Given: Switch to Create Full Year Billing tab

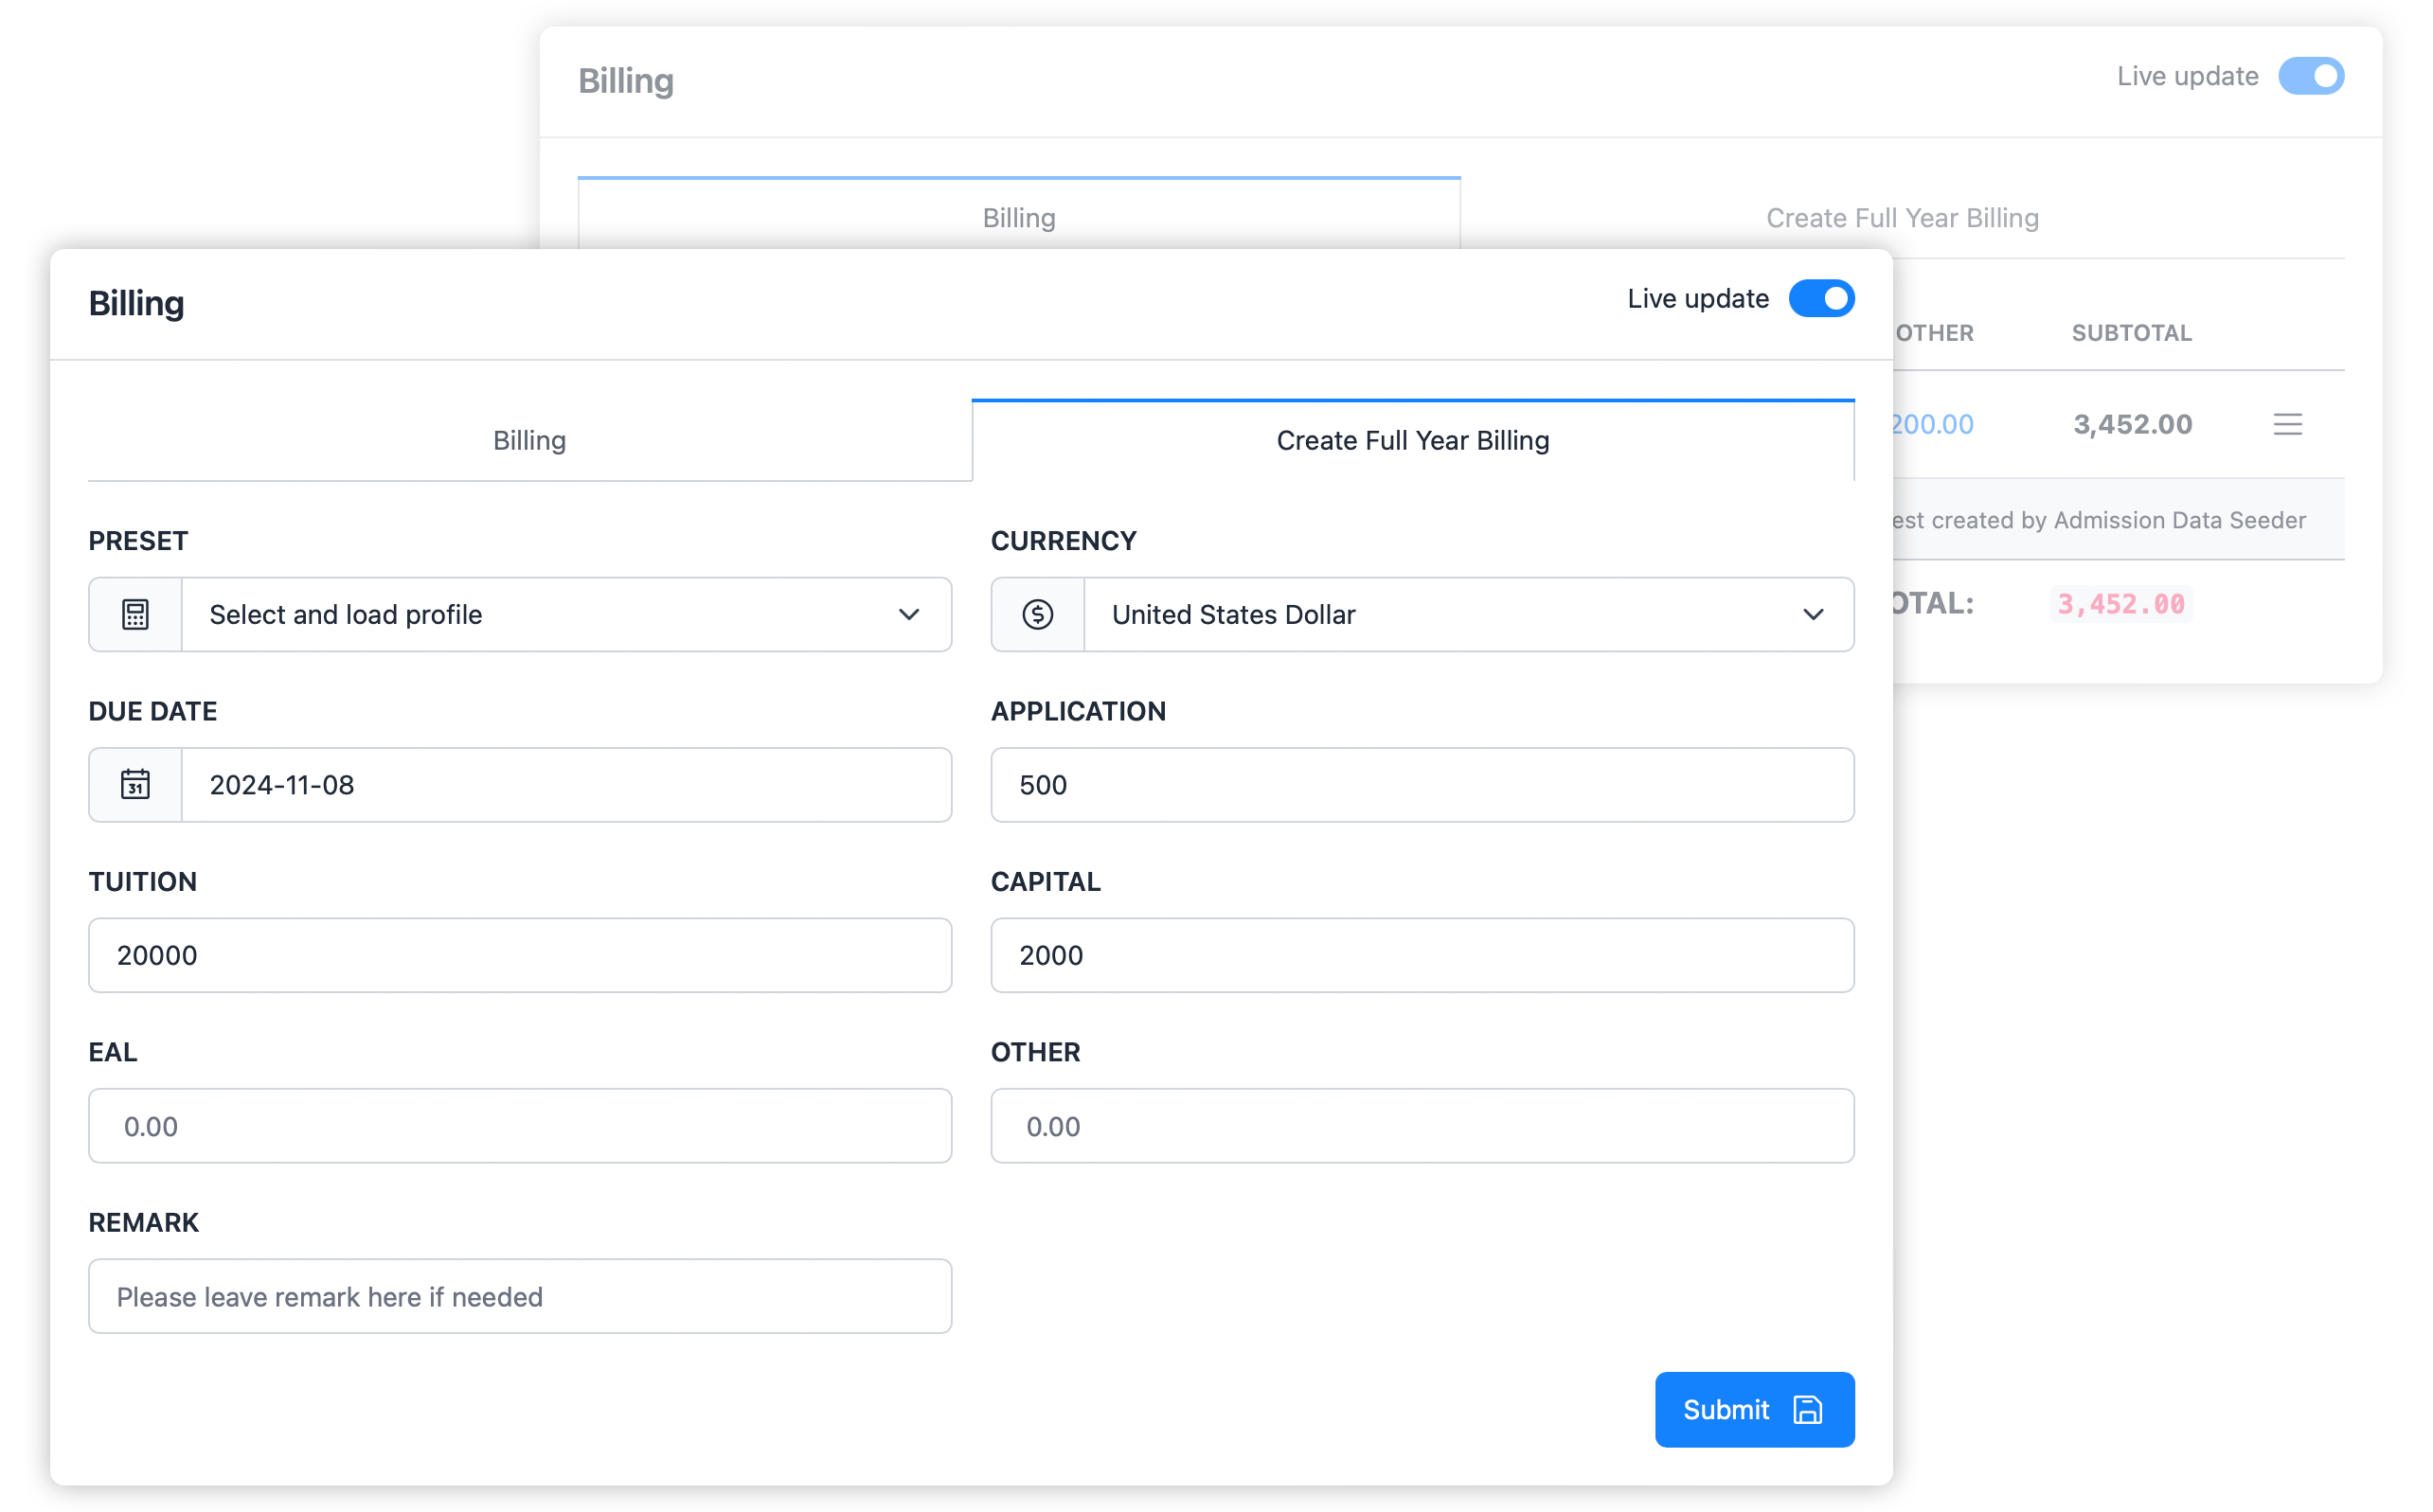Looking at the screenshot, I should pyautogui.click(x=1412, y=439).
